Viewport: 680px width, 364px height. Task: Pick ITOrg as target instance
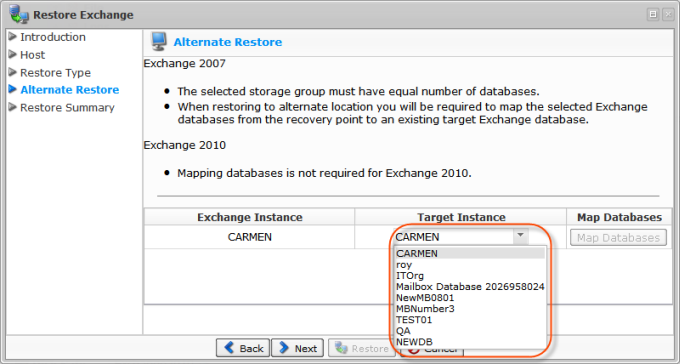click(x=470, y=275)
